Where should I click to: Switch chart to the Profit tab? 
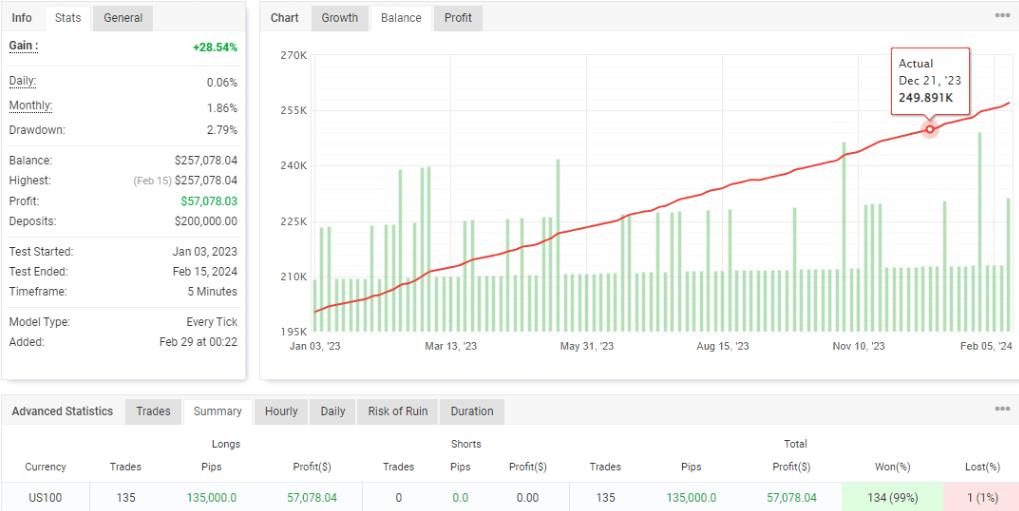coord(458,18)
